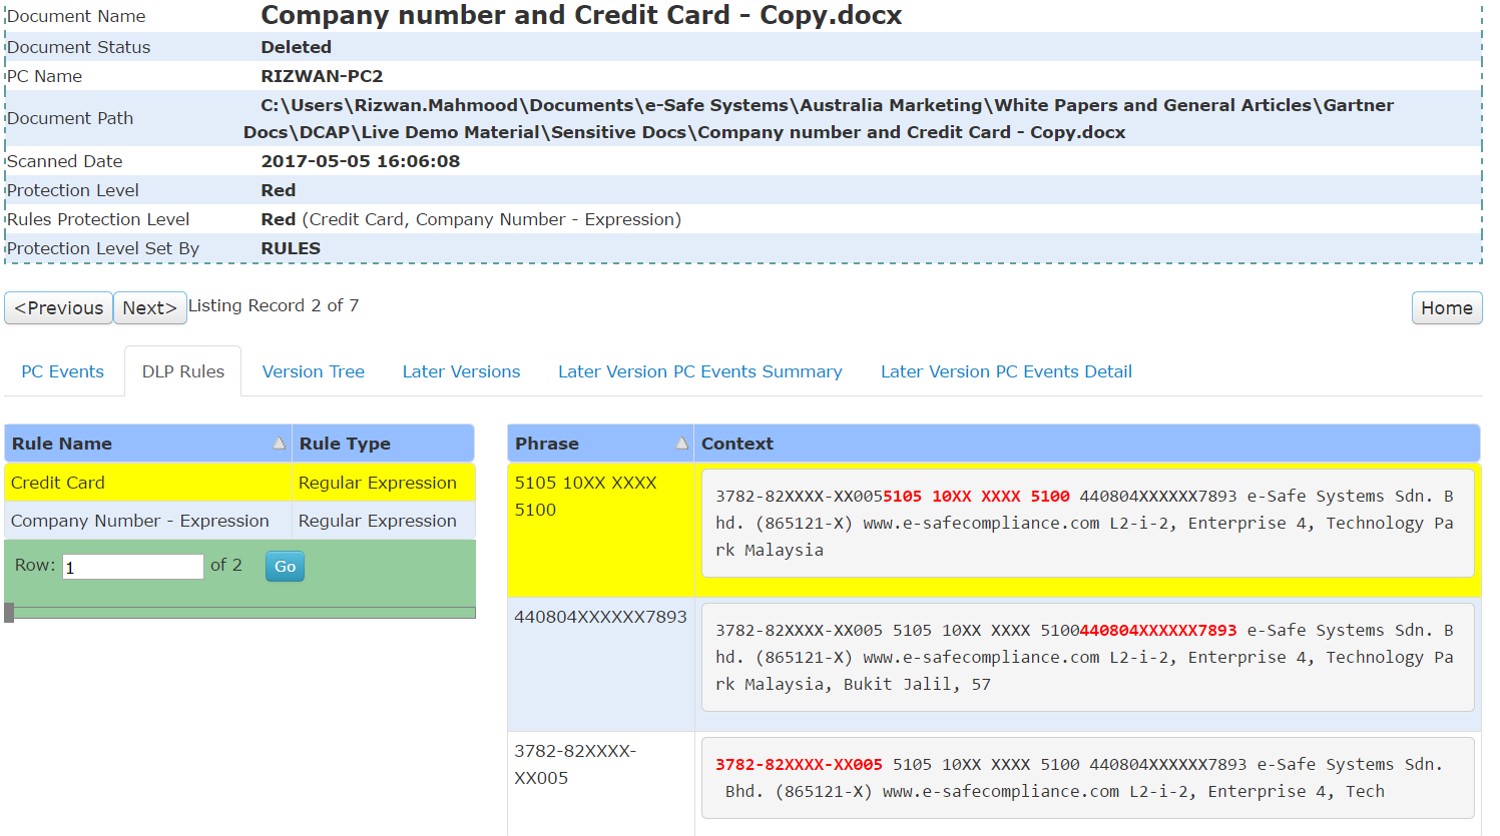Select Later Version PC Events Summary tab
Viewport: 1500px width, 836px height.
pos(700,372)
